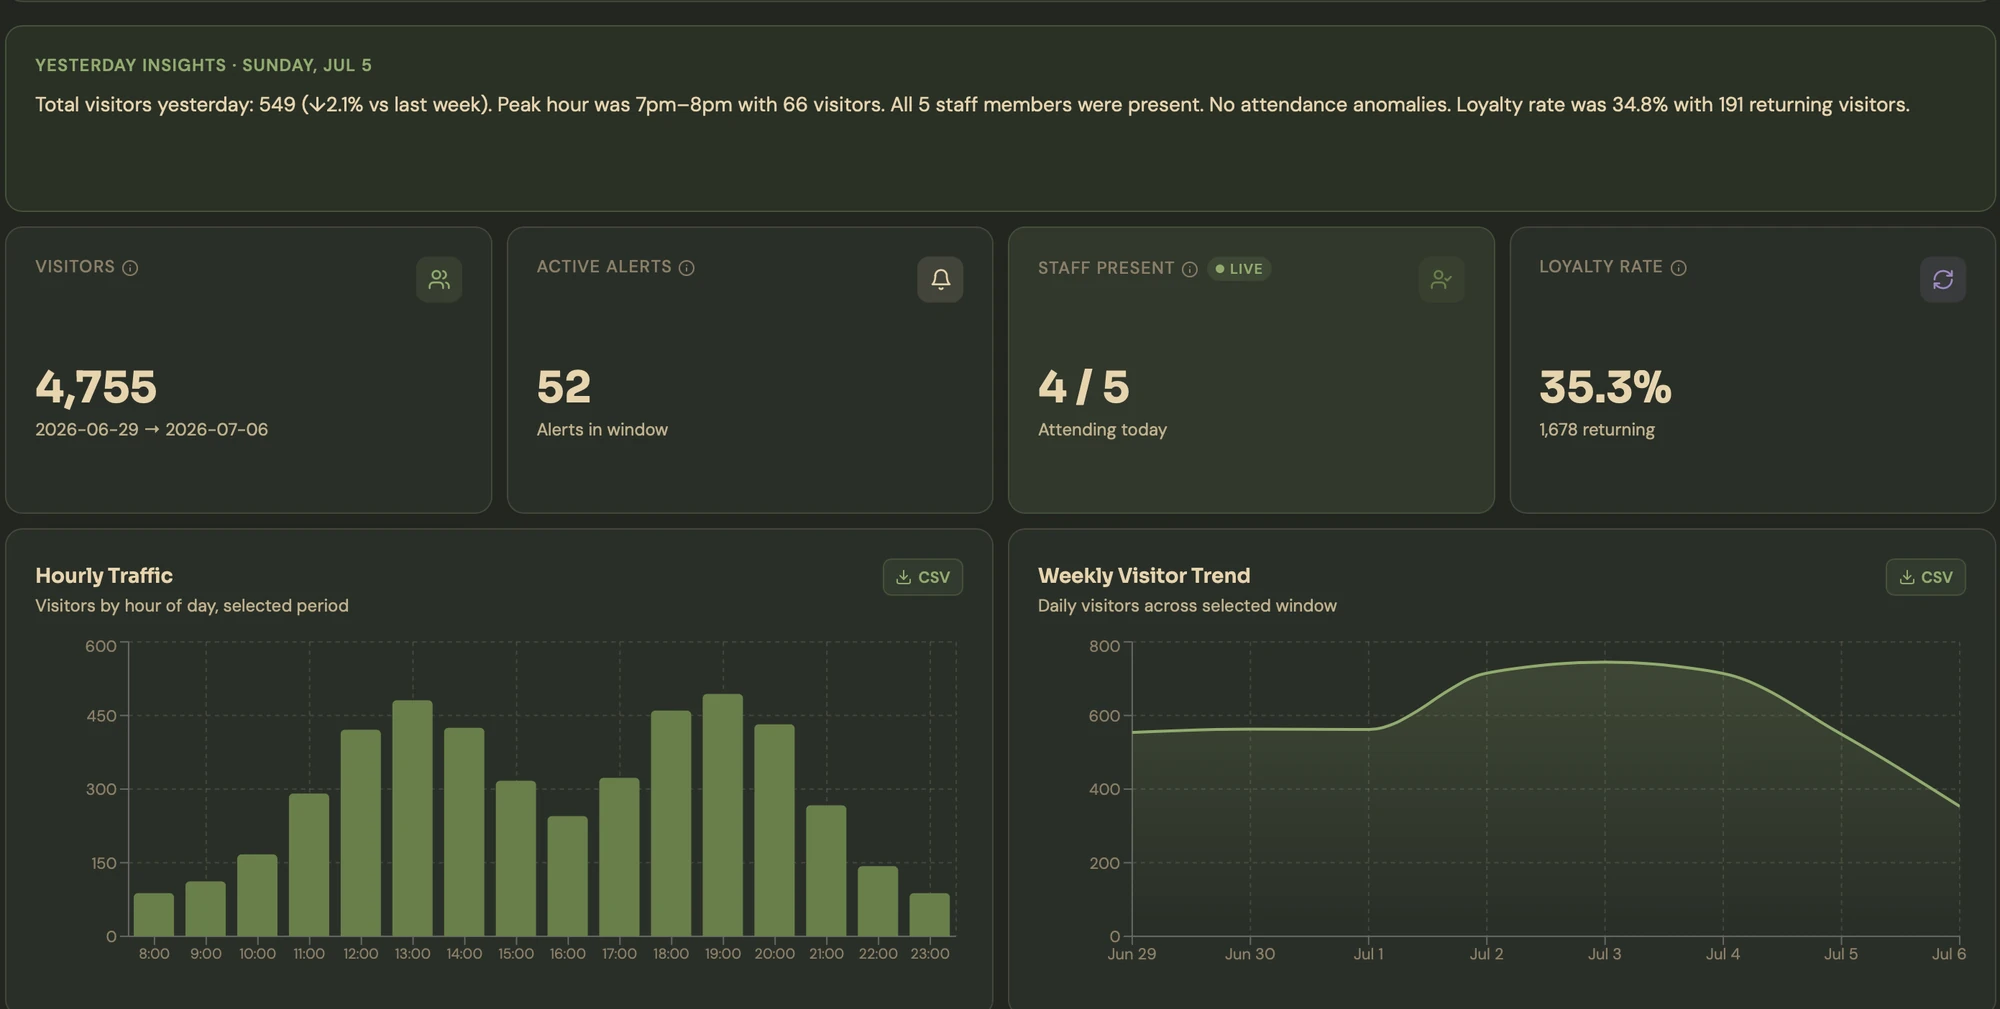
Task: Click the 8:00 bar in Hourly Traffic
Action: 154,915
